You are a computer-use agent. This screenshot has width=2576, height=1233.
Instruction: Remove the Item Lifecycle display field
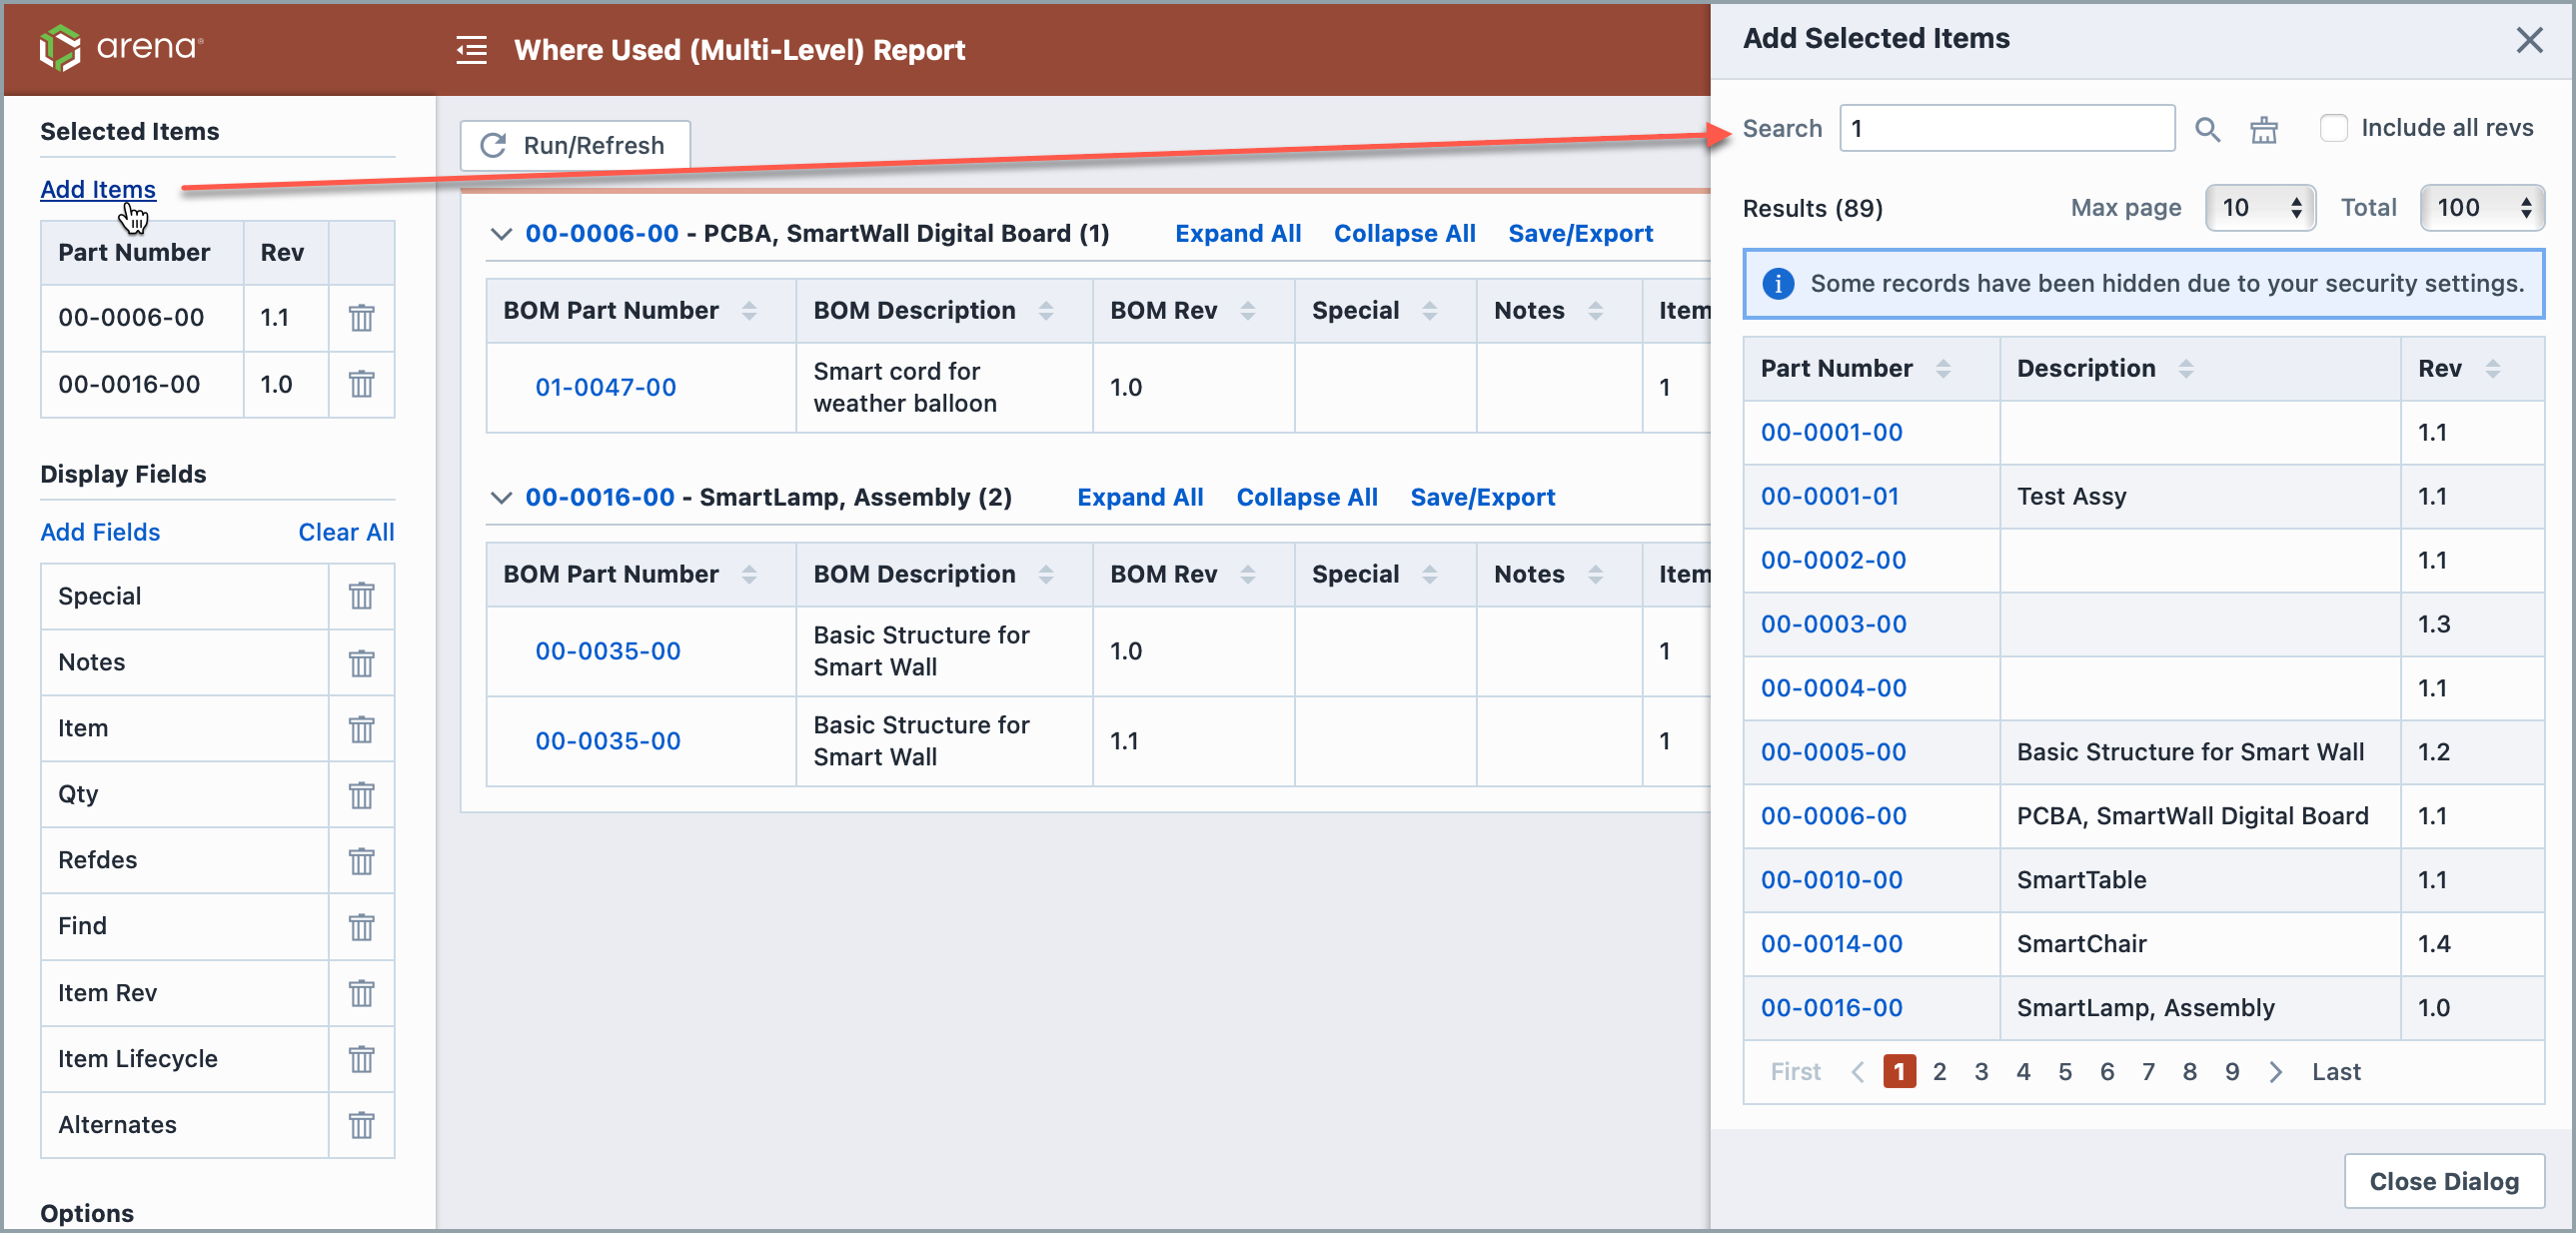click(361, 1059)
